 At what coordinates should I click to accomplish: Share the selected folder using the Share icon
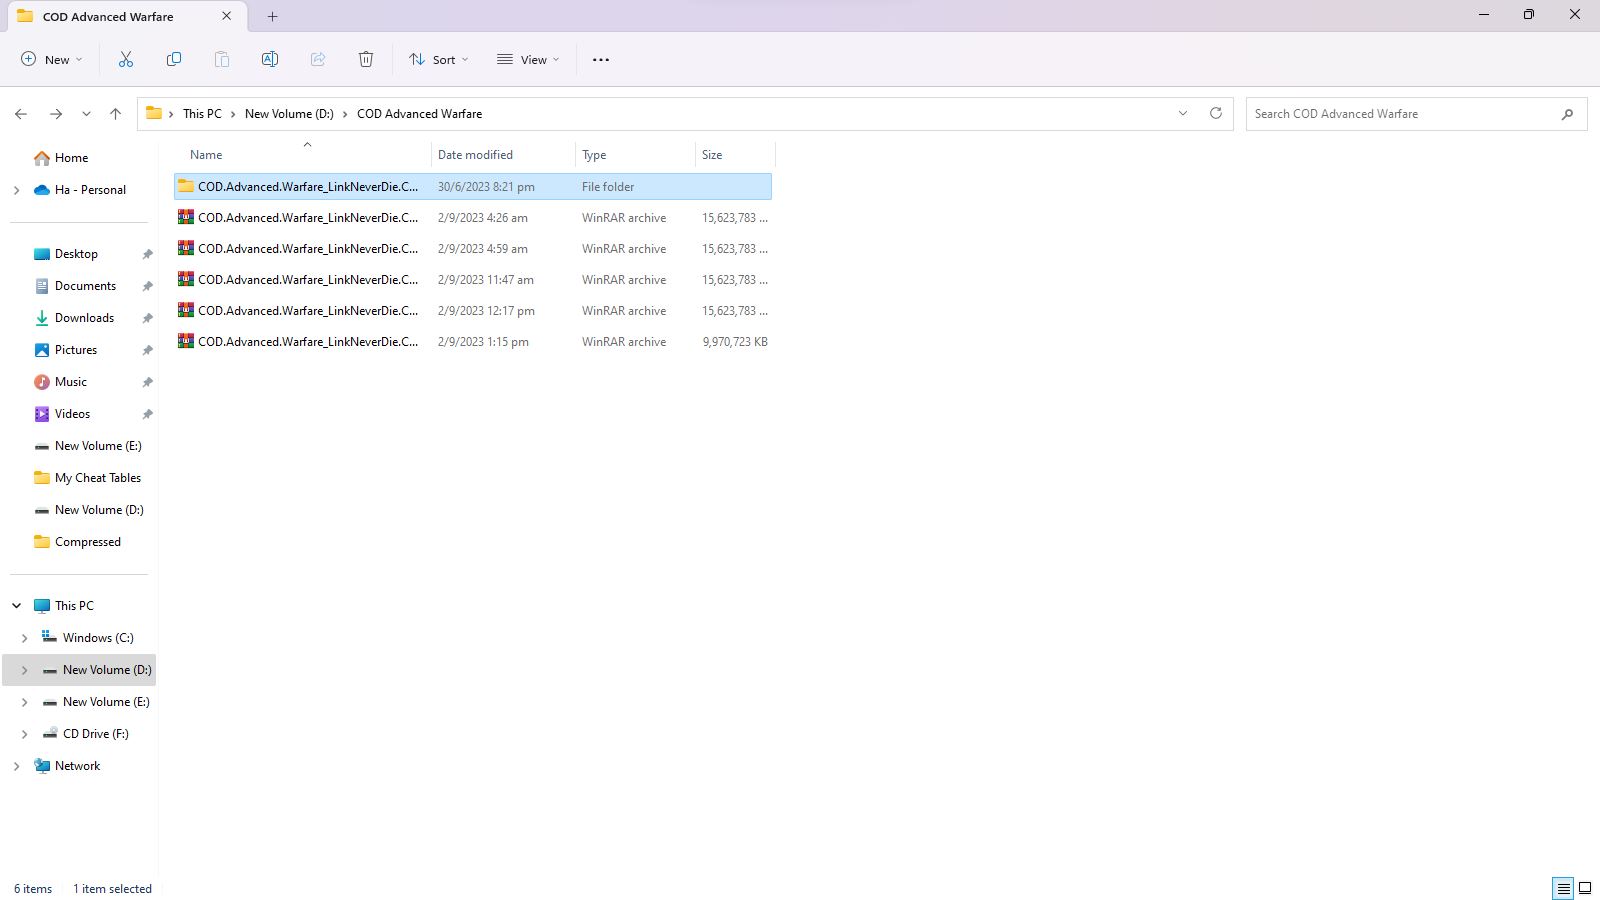point(318,59)
